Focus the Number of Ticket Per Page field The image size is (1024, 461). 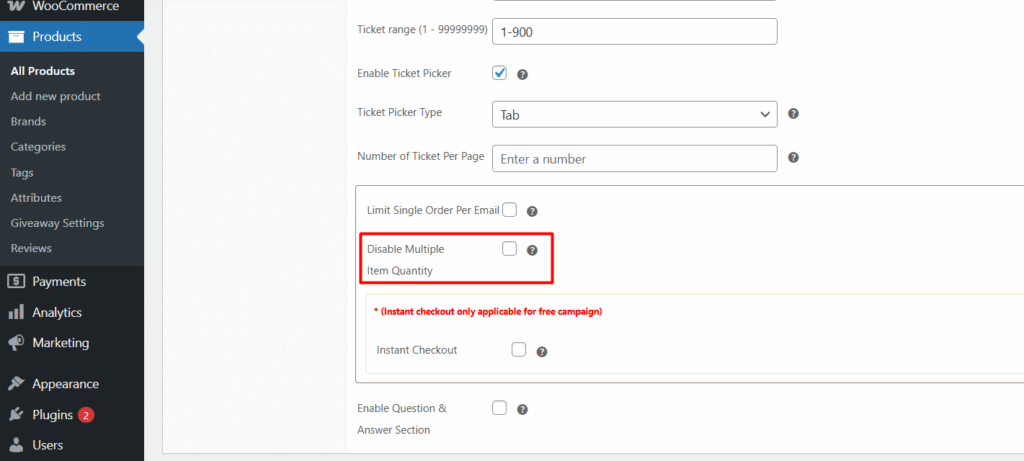point(634,159)
